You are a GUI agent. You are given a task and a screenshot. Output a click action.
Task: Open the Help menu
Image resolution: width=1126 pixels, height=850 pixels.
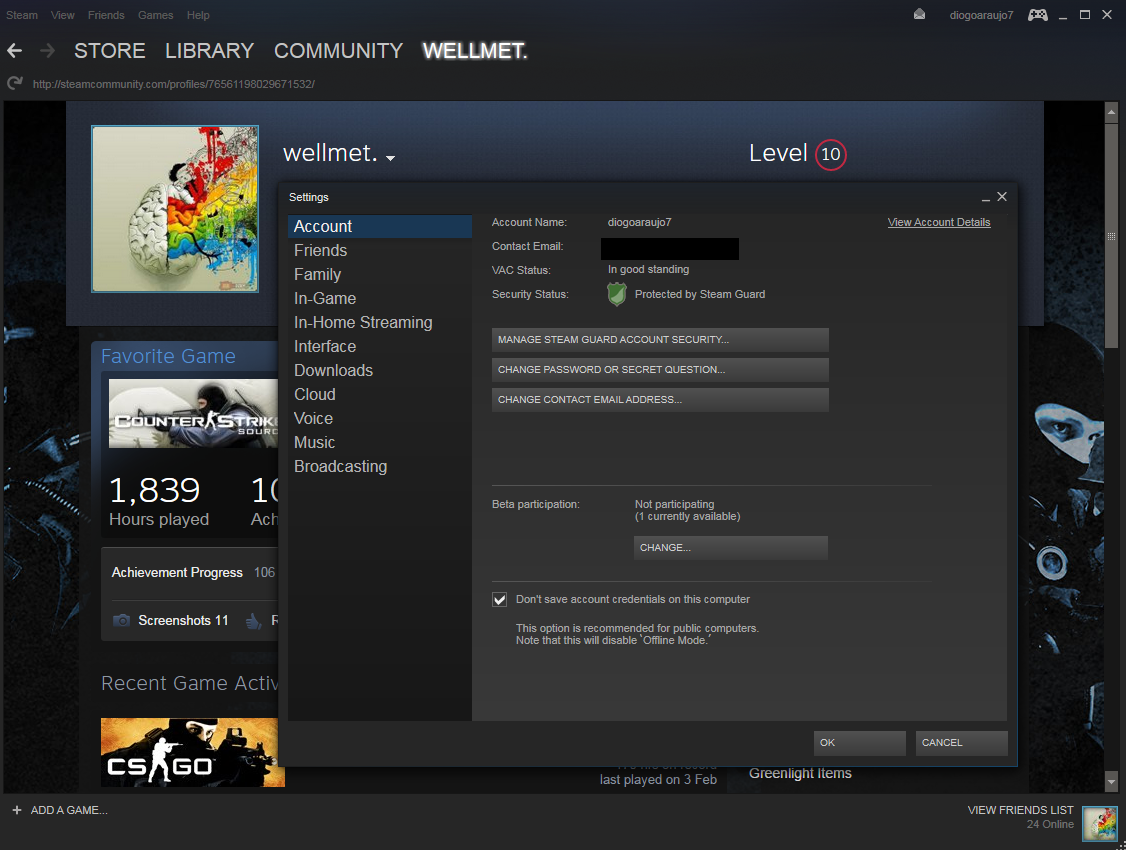point(198,15)
